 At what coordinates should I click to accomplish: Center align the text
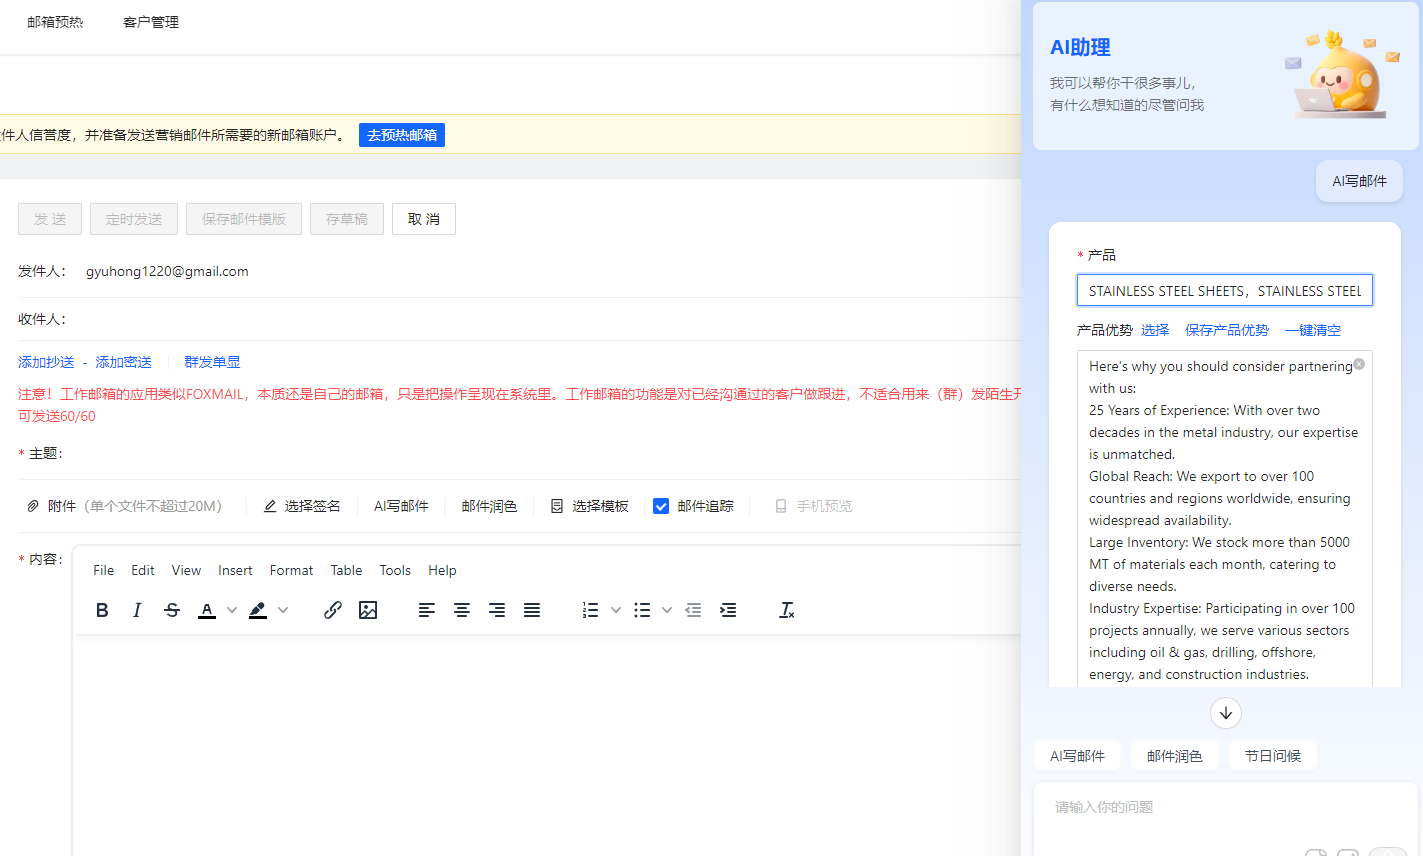(462, 610)
